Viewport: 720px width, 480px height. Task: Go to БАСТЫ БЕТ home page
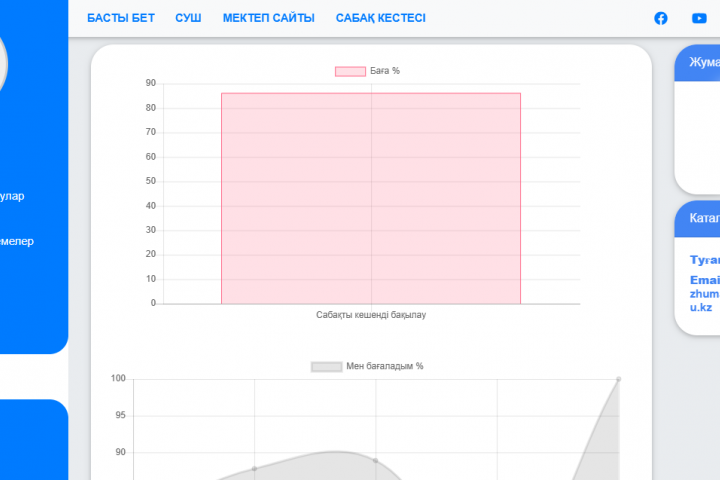pyautogui.click(x=121, y=18)
